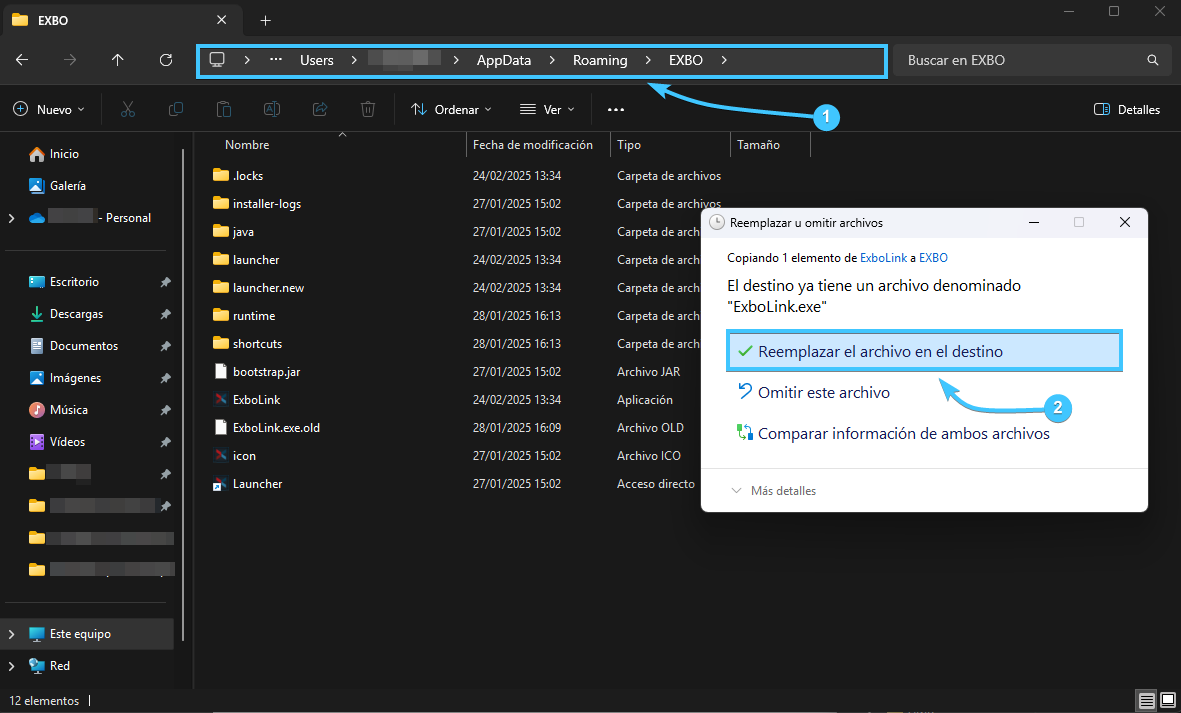Sort files by the Nombre column

click(247, 145)
